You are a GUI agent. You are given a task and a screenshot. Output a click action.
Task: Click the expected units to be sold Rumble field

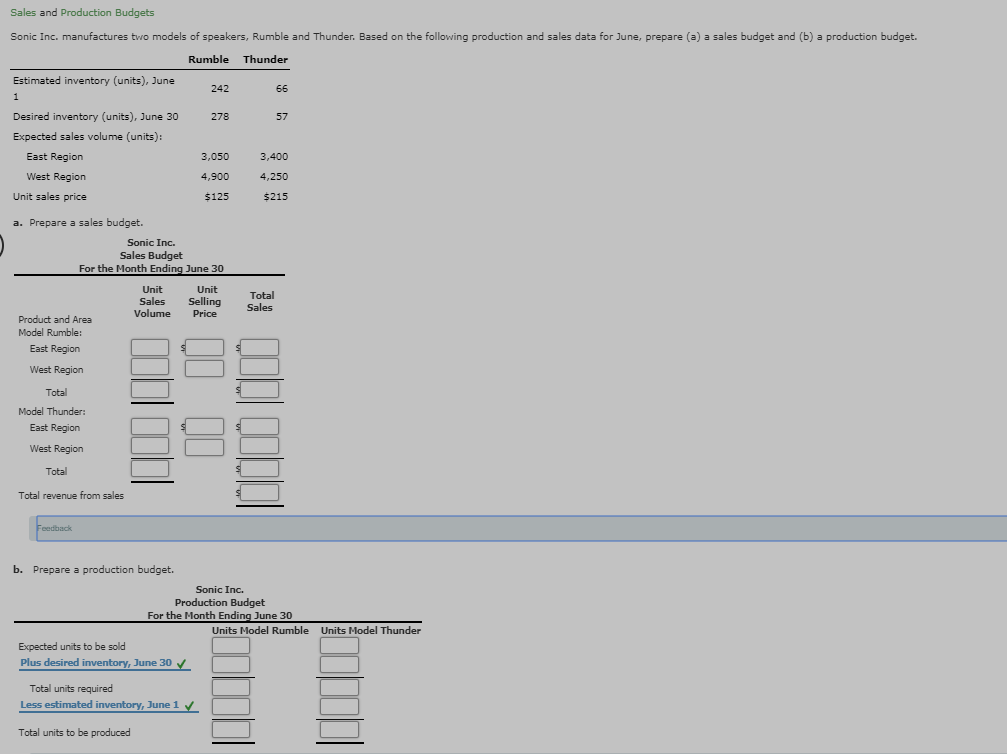230,645
